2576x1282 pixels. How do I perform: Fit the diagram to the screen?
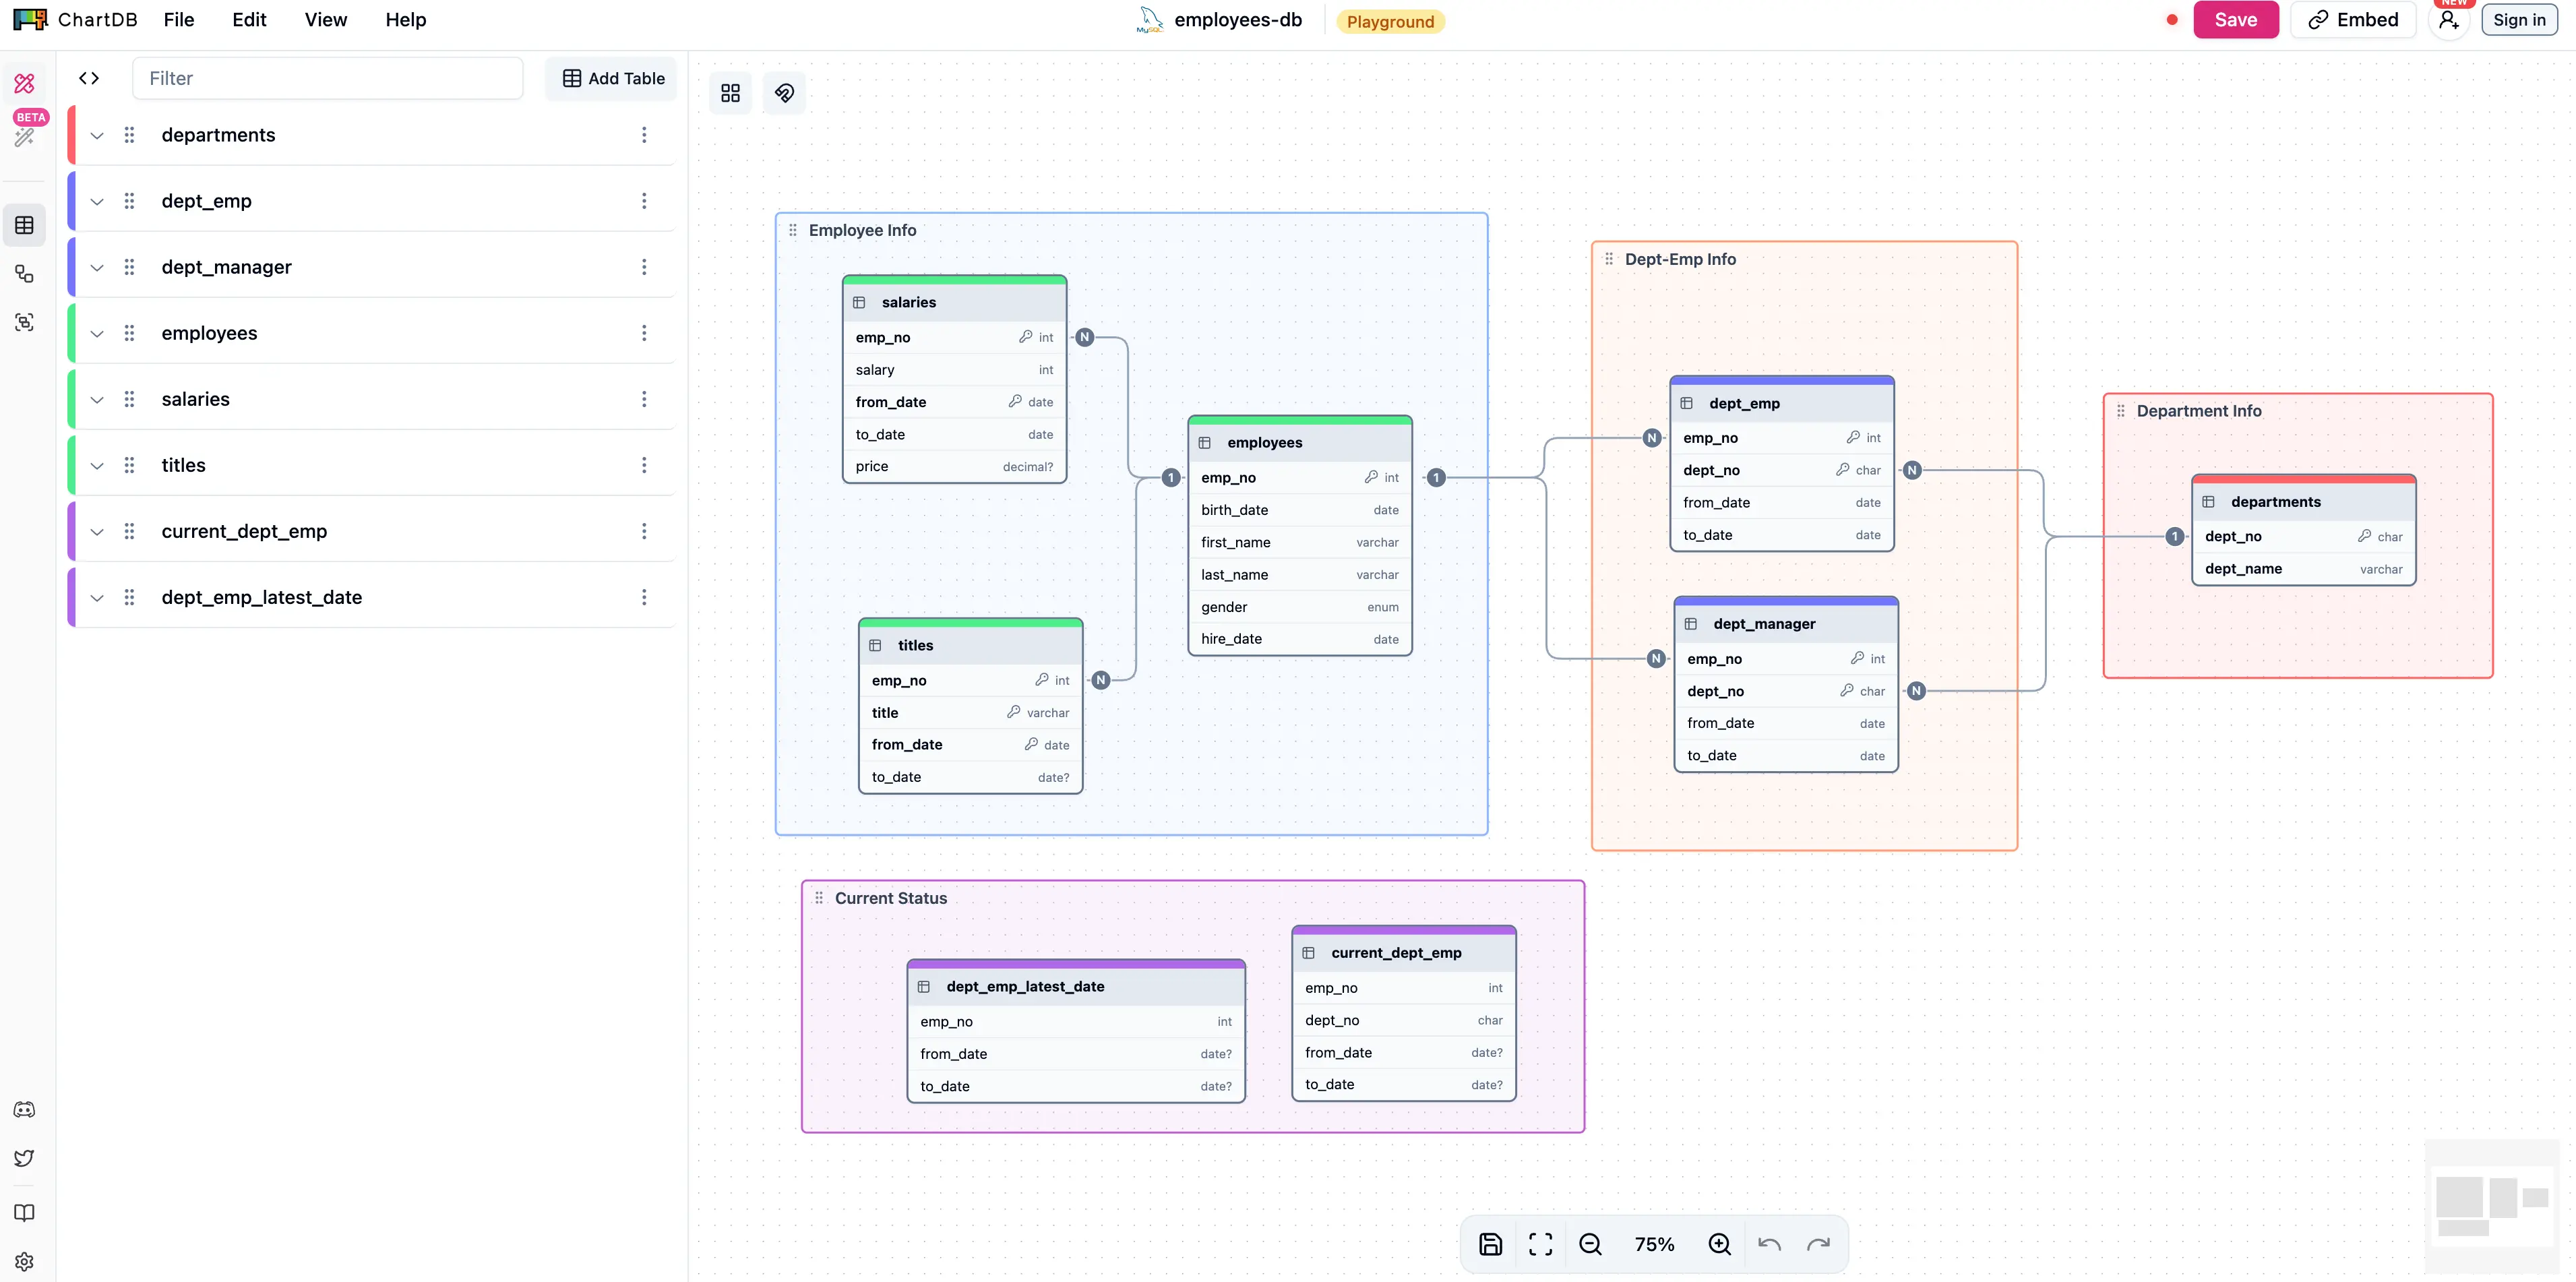(1540, 1244)
